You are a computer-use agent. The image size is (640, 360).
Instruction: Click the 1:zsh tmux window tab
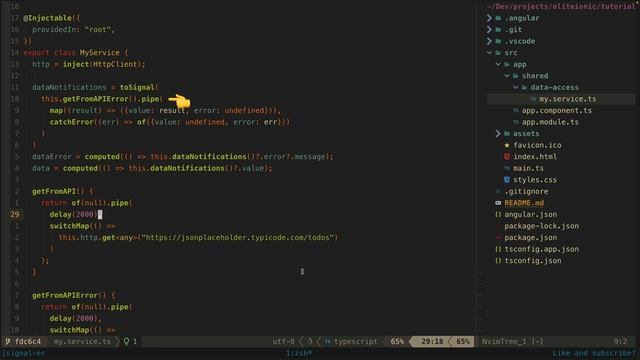[299, 353]
